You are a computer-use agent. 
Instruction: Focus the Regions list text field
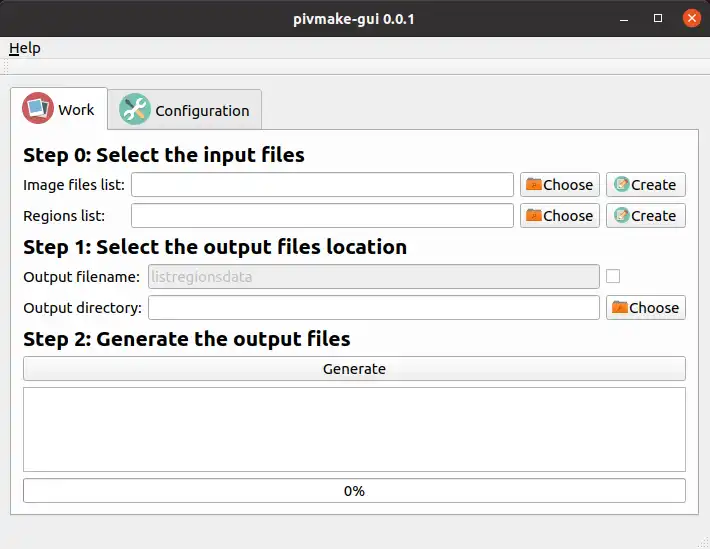click(322, 215)
